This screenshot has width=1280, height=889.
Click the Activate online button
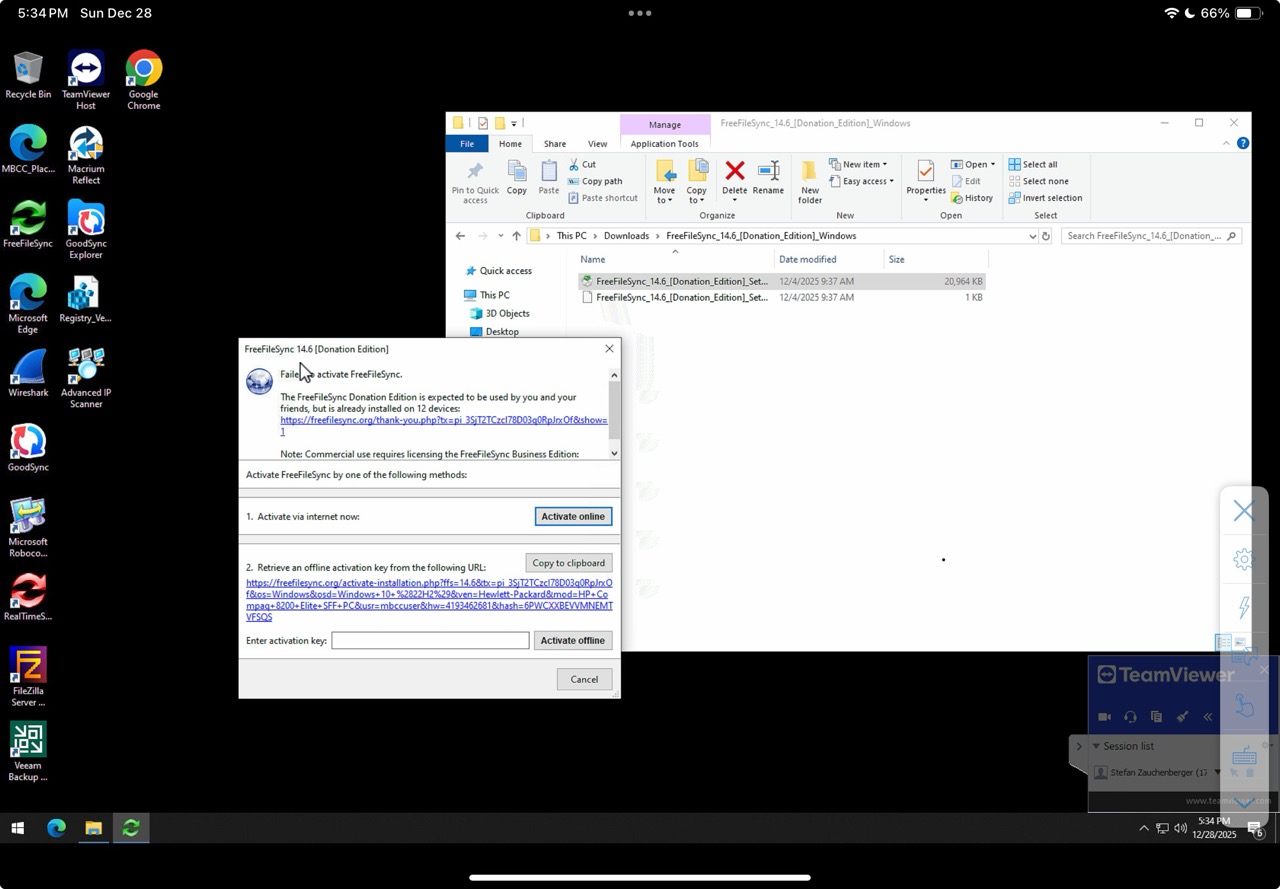click(x=573, y=517)
